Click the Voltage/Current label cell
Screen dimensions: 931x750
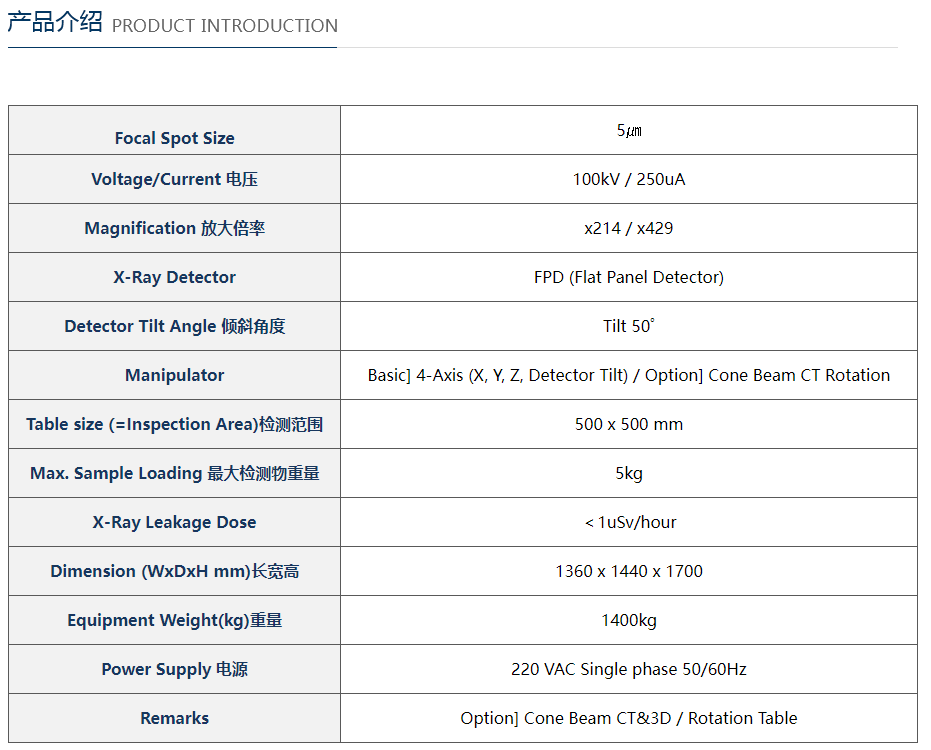(x=174, y=180)
